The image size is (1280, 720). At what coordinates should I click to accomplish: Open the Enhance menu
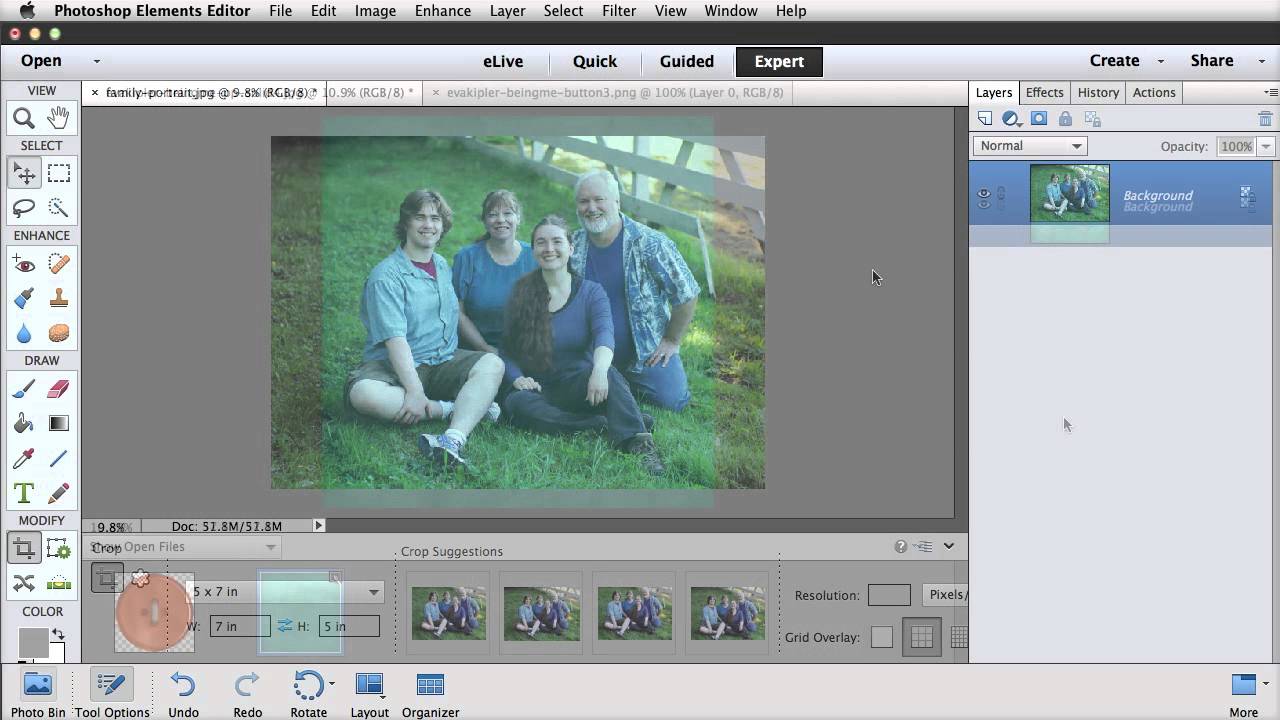tap(443, 11)
